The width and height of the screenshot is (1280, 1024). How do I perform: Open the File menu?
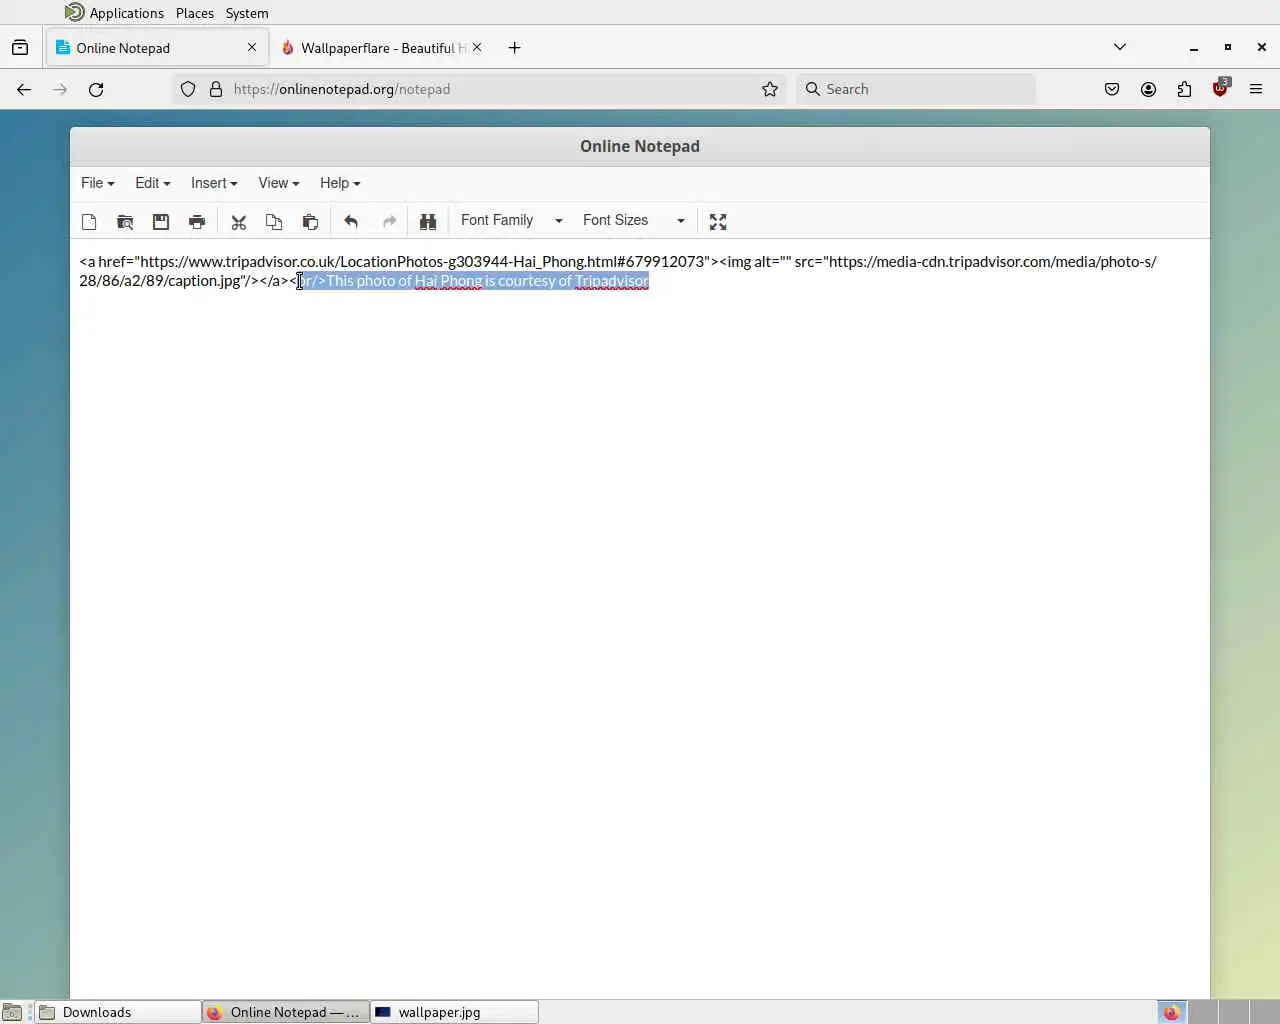coord(97,183)
